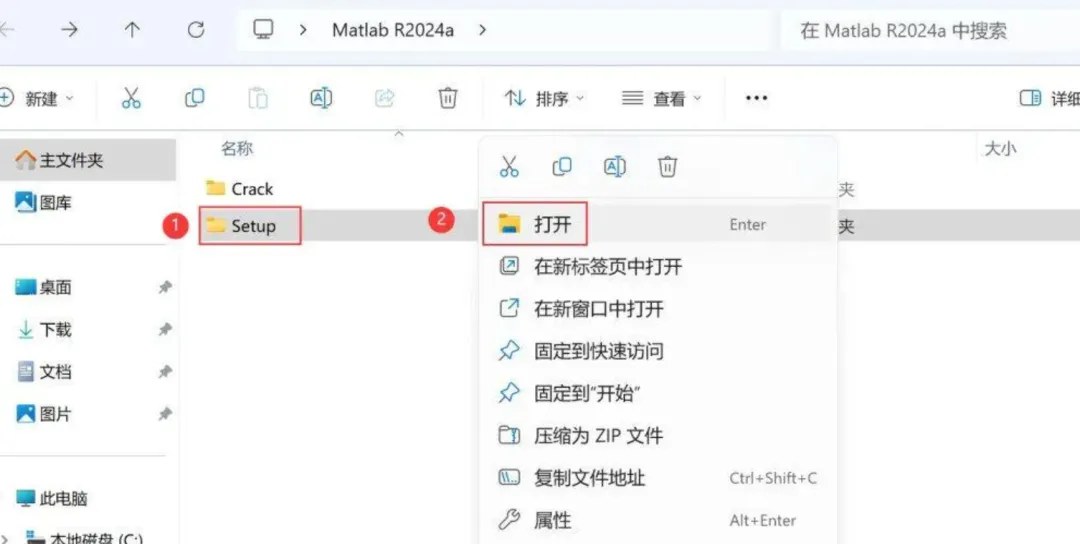1080x544 pixels.
Task: Open the 查看 view dropdown
Action: 661,98
